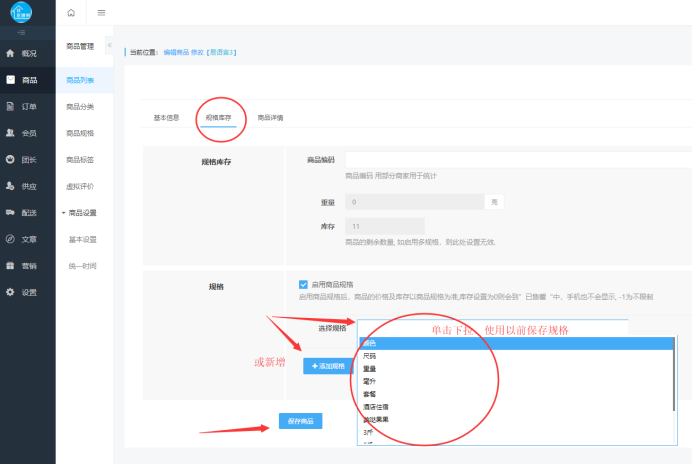Viewport: 693px width, 464px height.
Task: Switch to the 基本信息 tab
Action: tap(166, 118)
